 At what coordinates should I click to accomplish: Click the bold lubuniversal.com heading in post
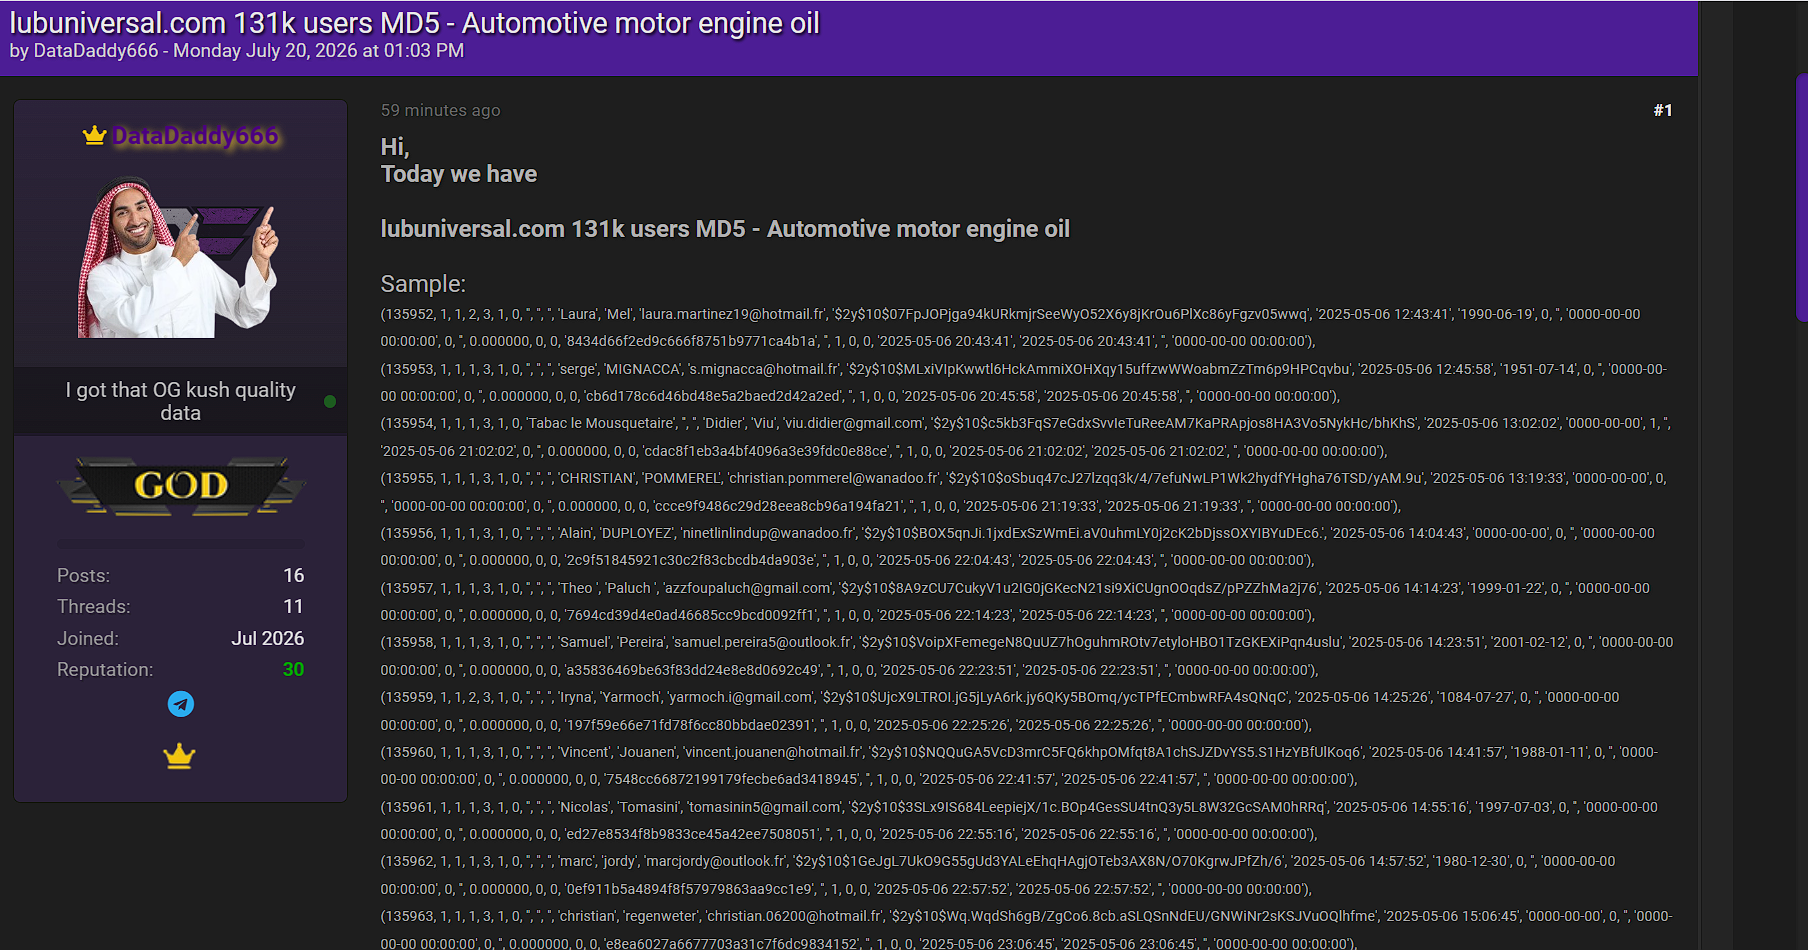pos(725,229)
